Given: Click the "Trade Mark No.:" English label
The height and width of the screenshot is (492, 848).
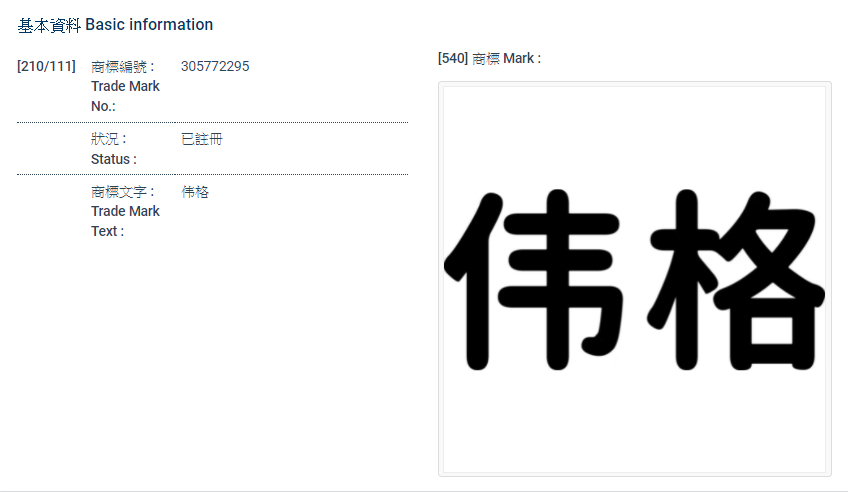Looking at the screenshot, I should [x=125, y=96].
